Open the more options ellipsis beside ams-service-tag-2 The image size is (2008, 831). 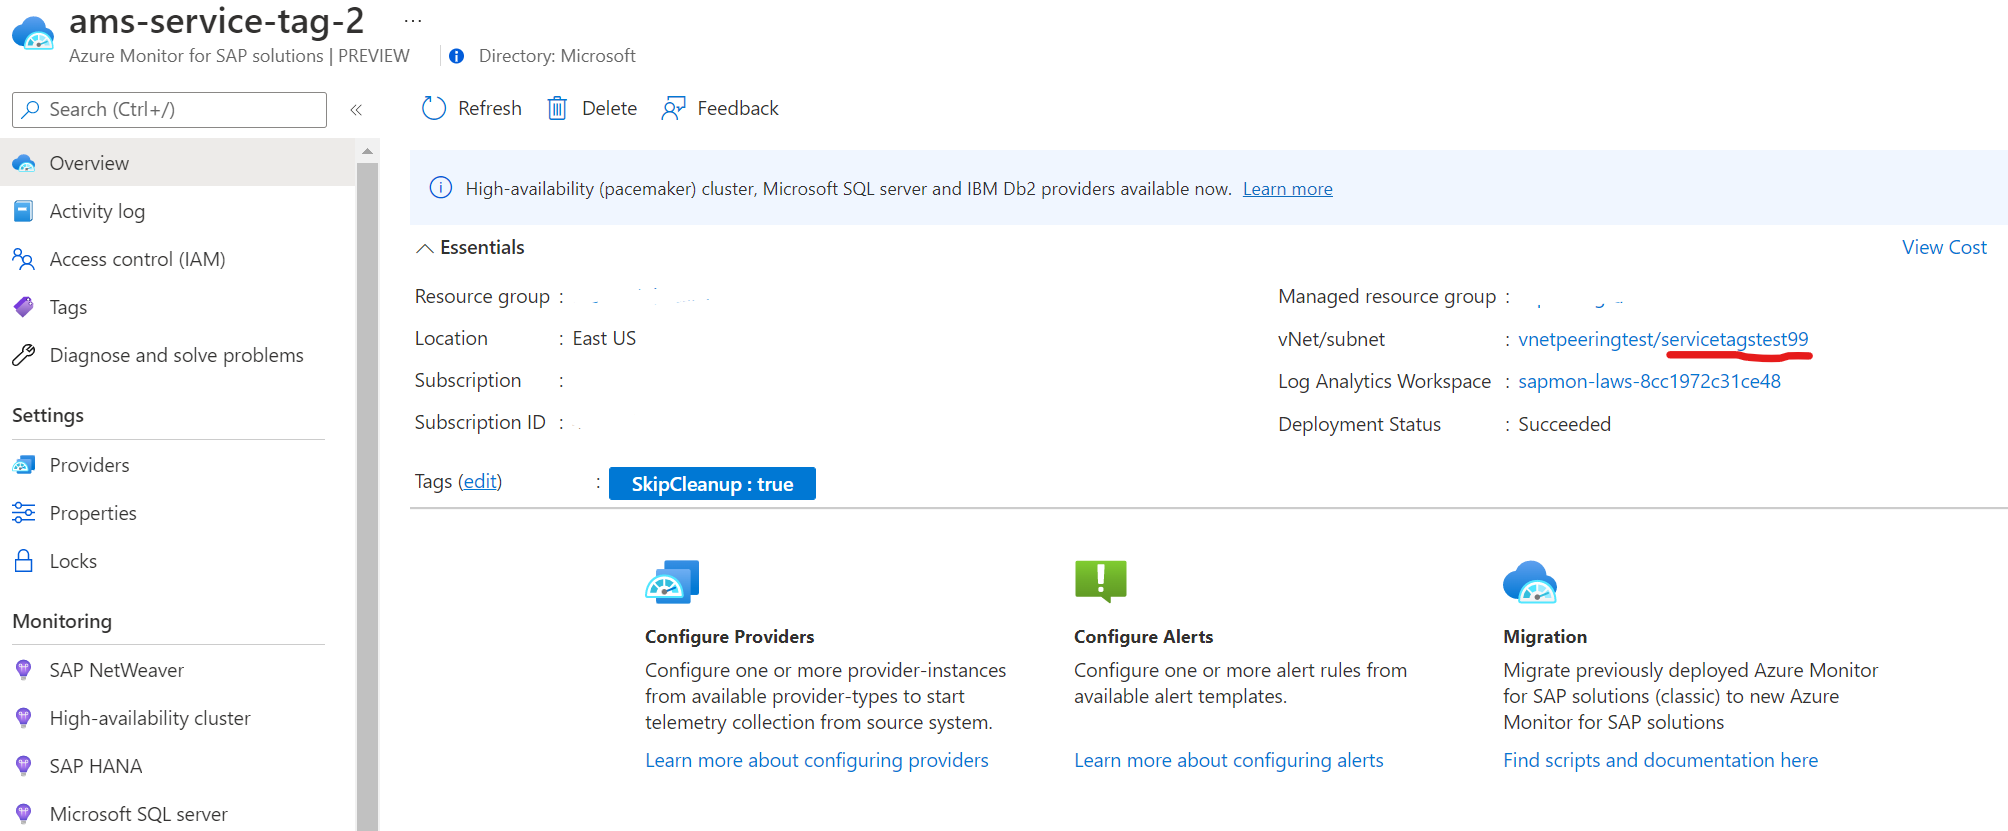tap(413, 21)
